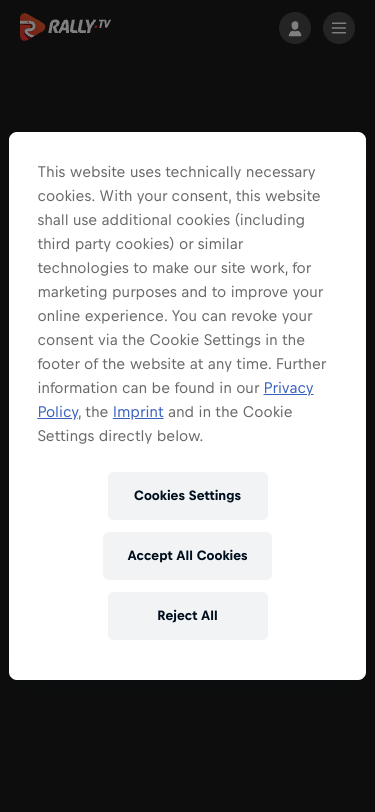Viewport: 375px width, 812px height.
Task: Click the dark backdrop below the cookie dialog
Action: click(x=188, y=746)
